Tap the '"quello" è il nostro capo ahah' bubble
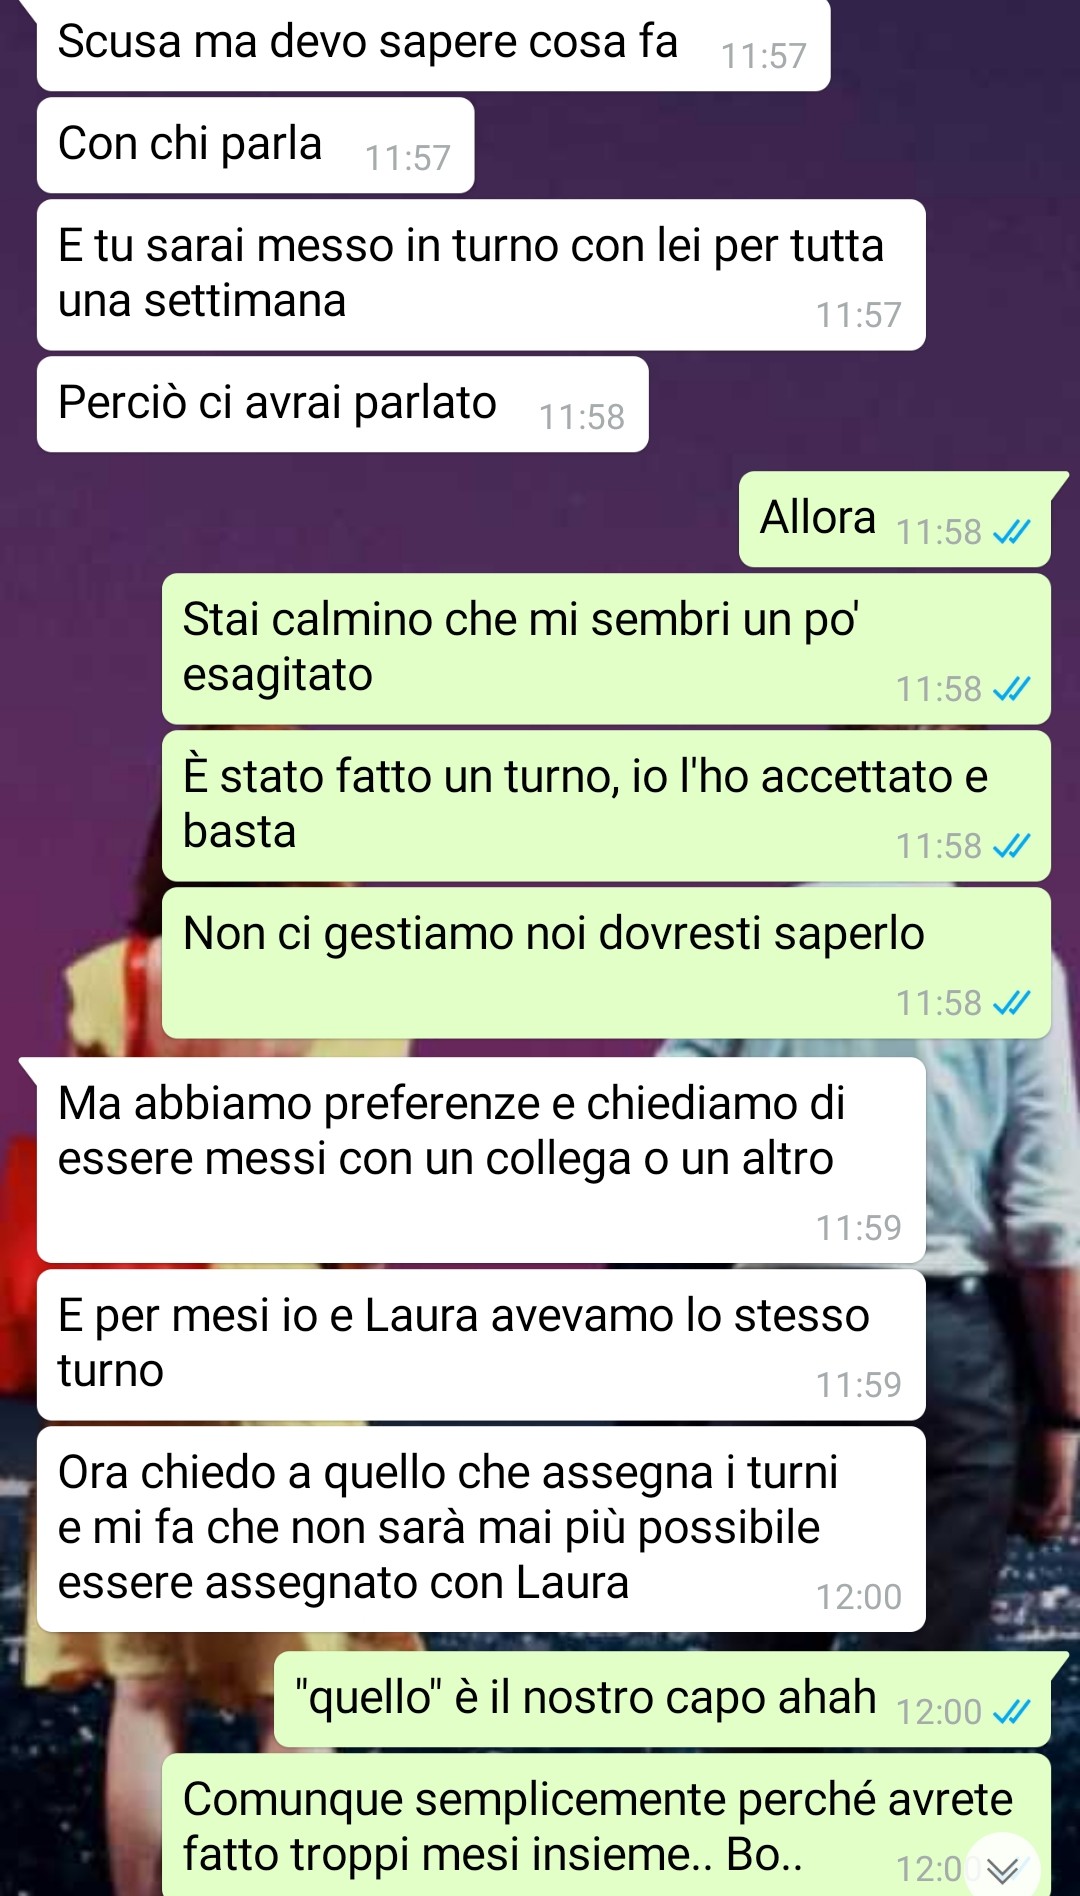1080x1896 pixels. [x=662, y=1699]
